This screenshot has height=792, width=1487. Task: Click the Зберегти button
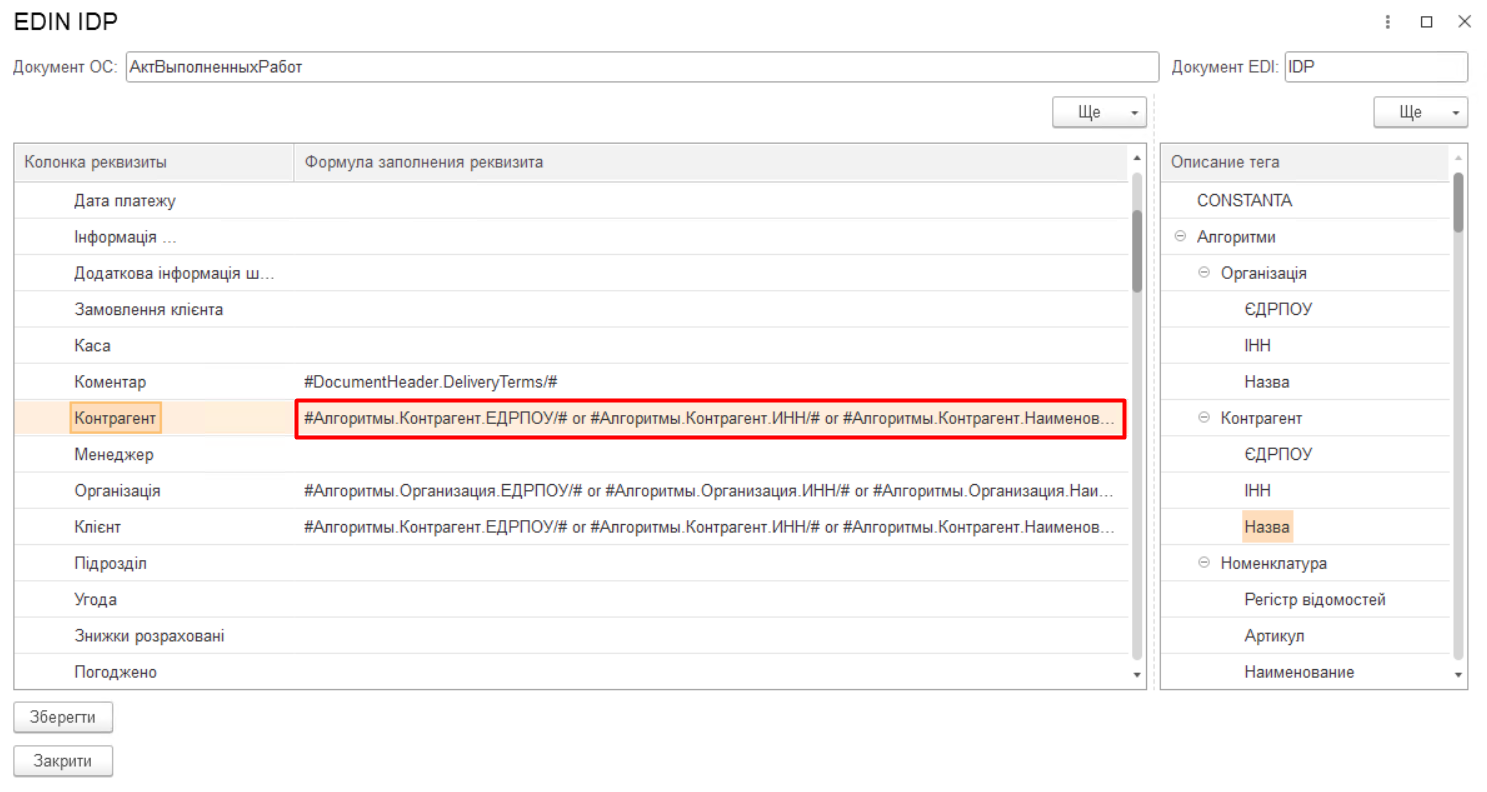[63, 717]
